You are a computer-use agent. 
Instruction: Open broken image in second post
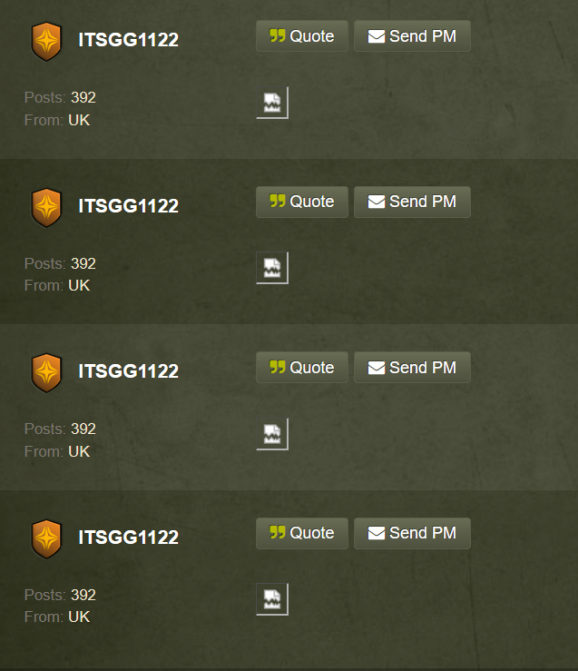273,268
